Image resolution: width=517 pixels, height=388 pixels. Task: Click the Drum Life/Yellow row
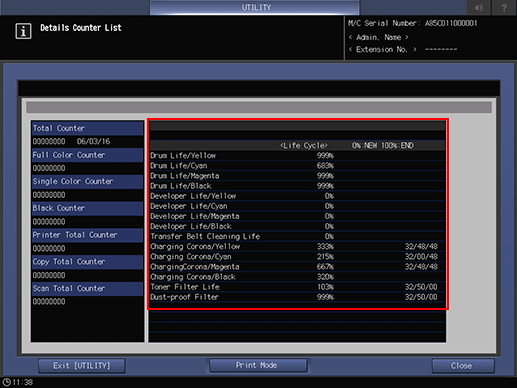(297, 156)
